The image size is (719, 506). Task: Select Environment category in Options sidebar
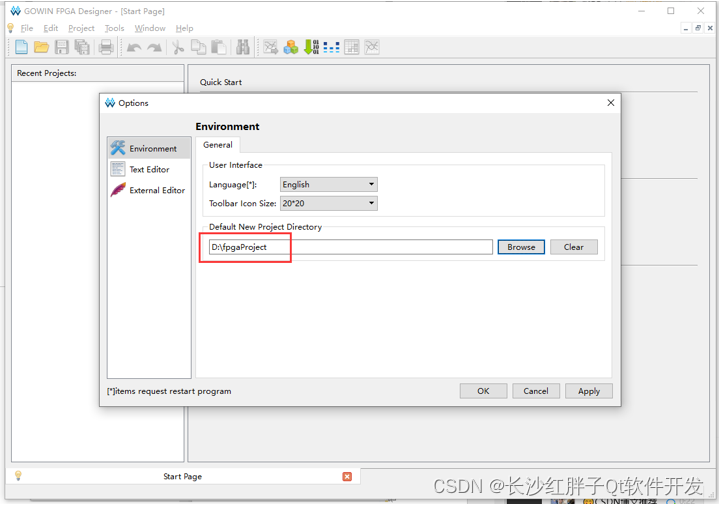(149, 148)
